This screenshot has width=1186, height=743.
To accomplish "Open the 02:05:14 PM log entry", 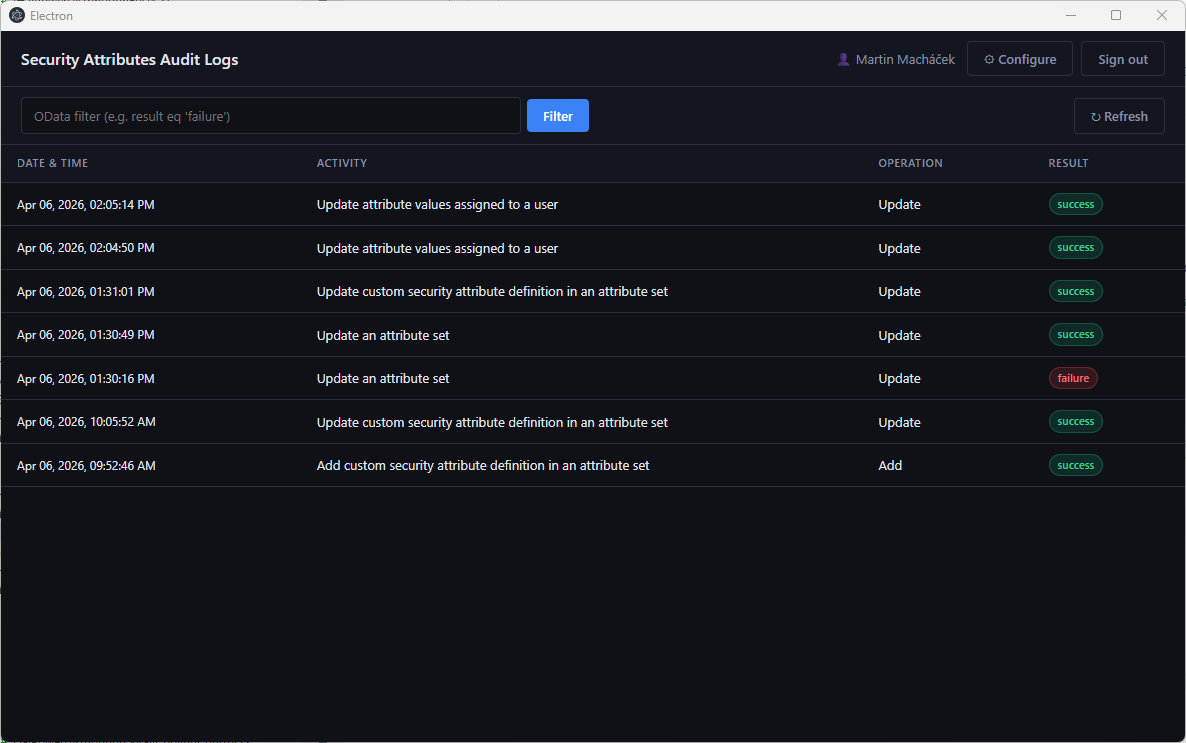I will [x=86, y=205].
